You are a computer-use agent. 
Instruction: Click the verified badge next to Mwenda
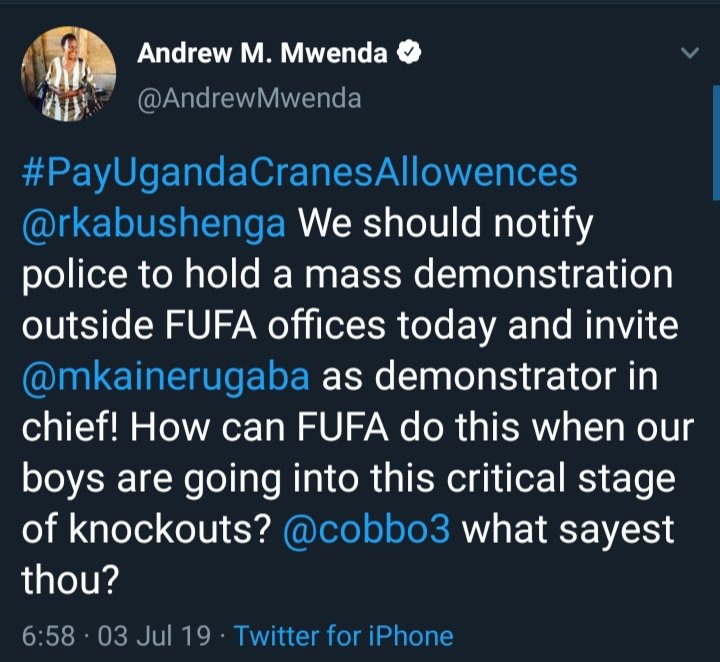click(x=409, y=53)
